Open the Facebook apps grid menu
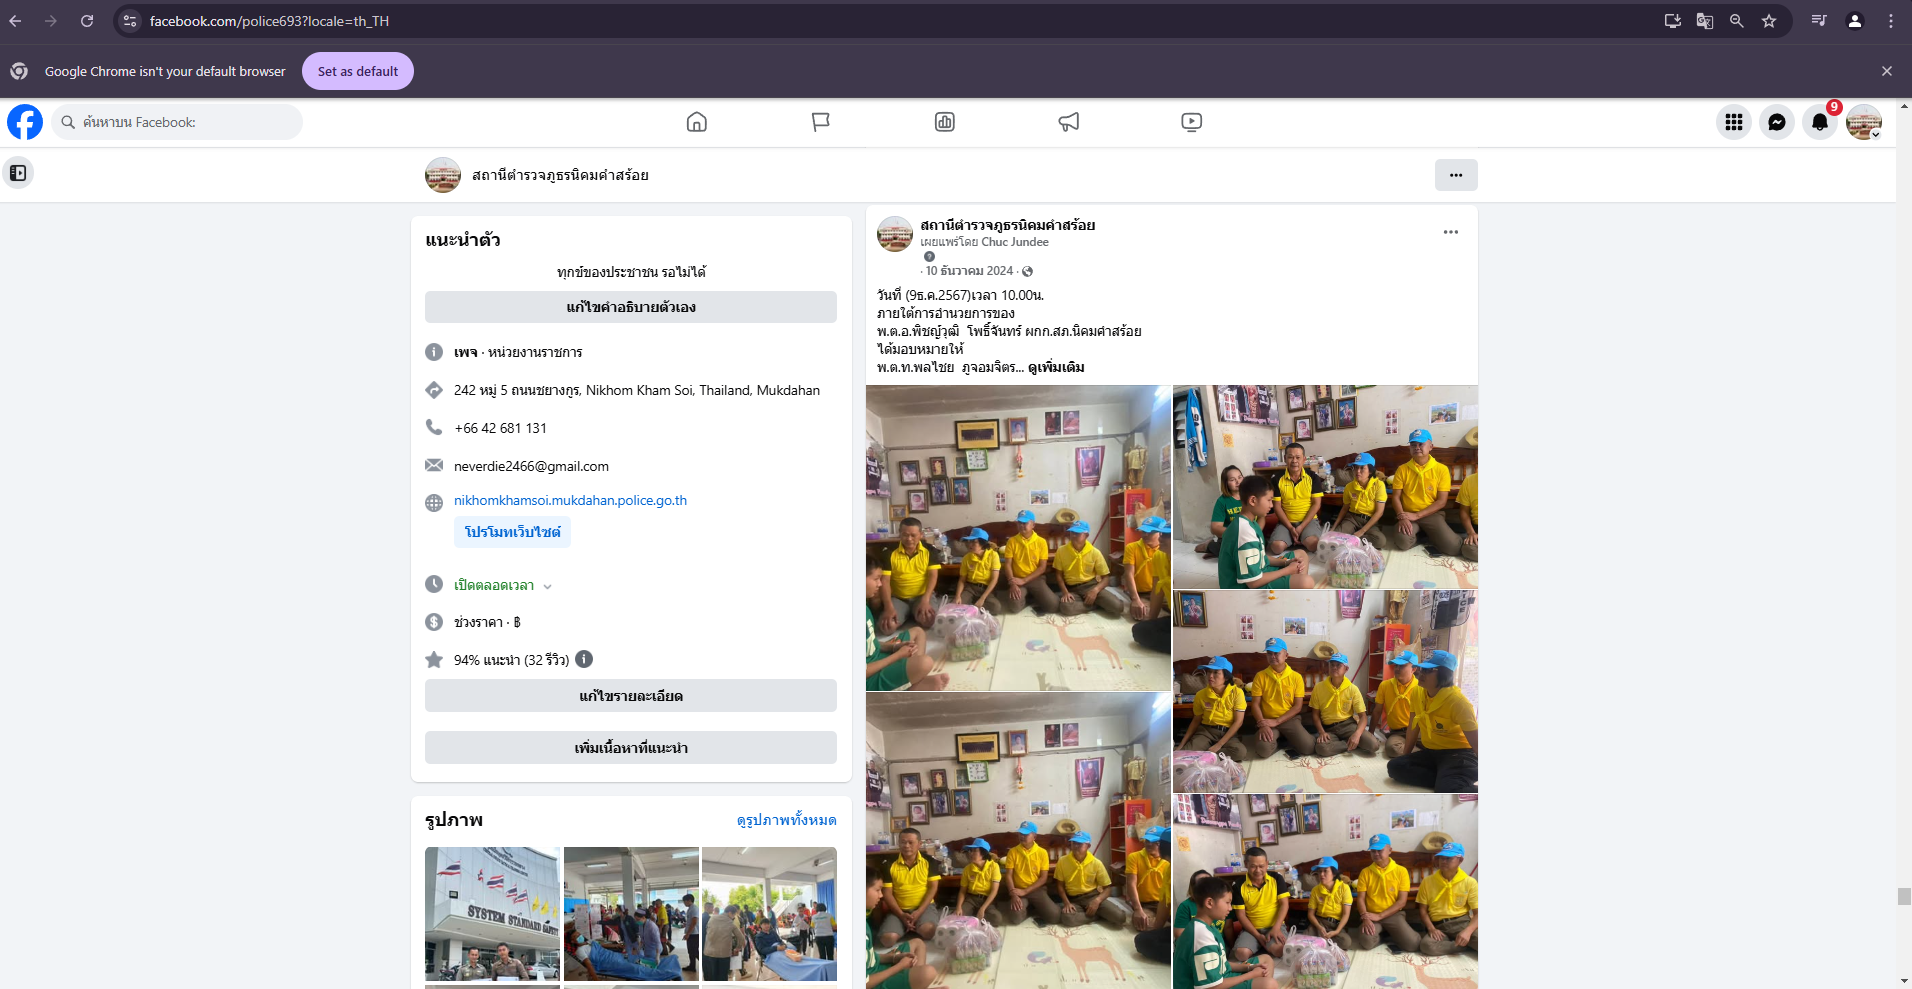 tap(1733, 122)
